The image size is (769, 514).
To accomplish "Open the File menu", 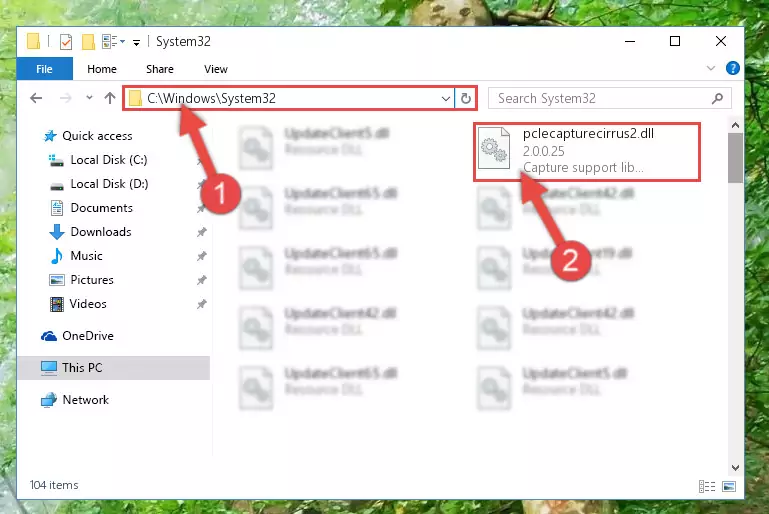I will (45, 69).
